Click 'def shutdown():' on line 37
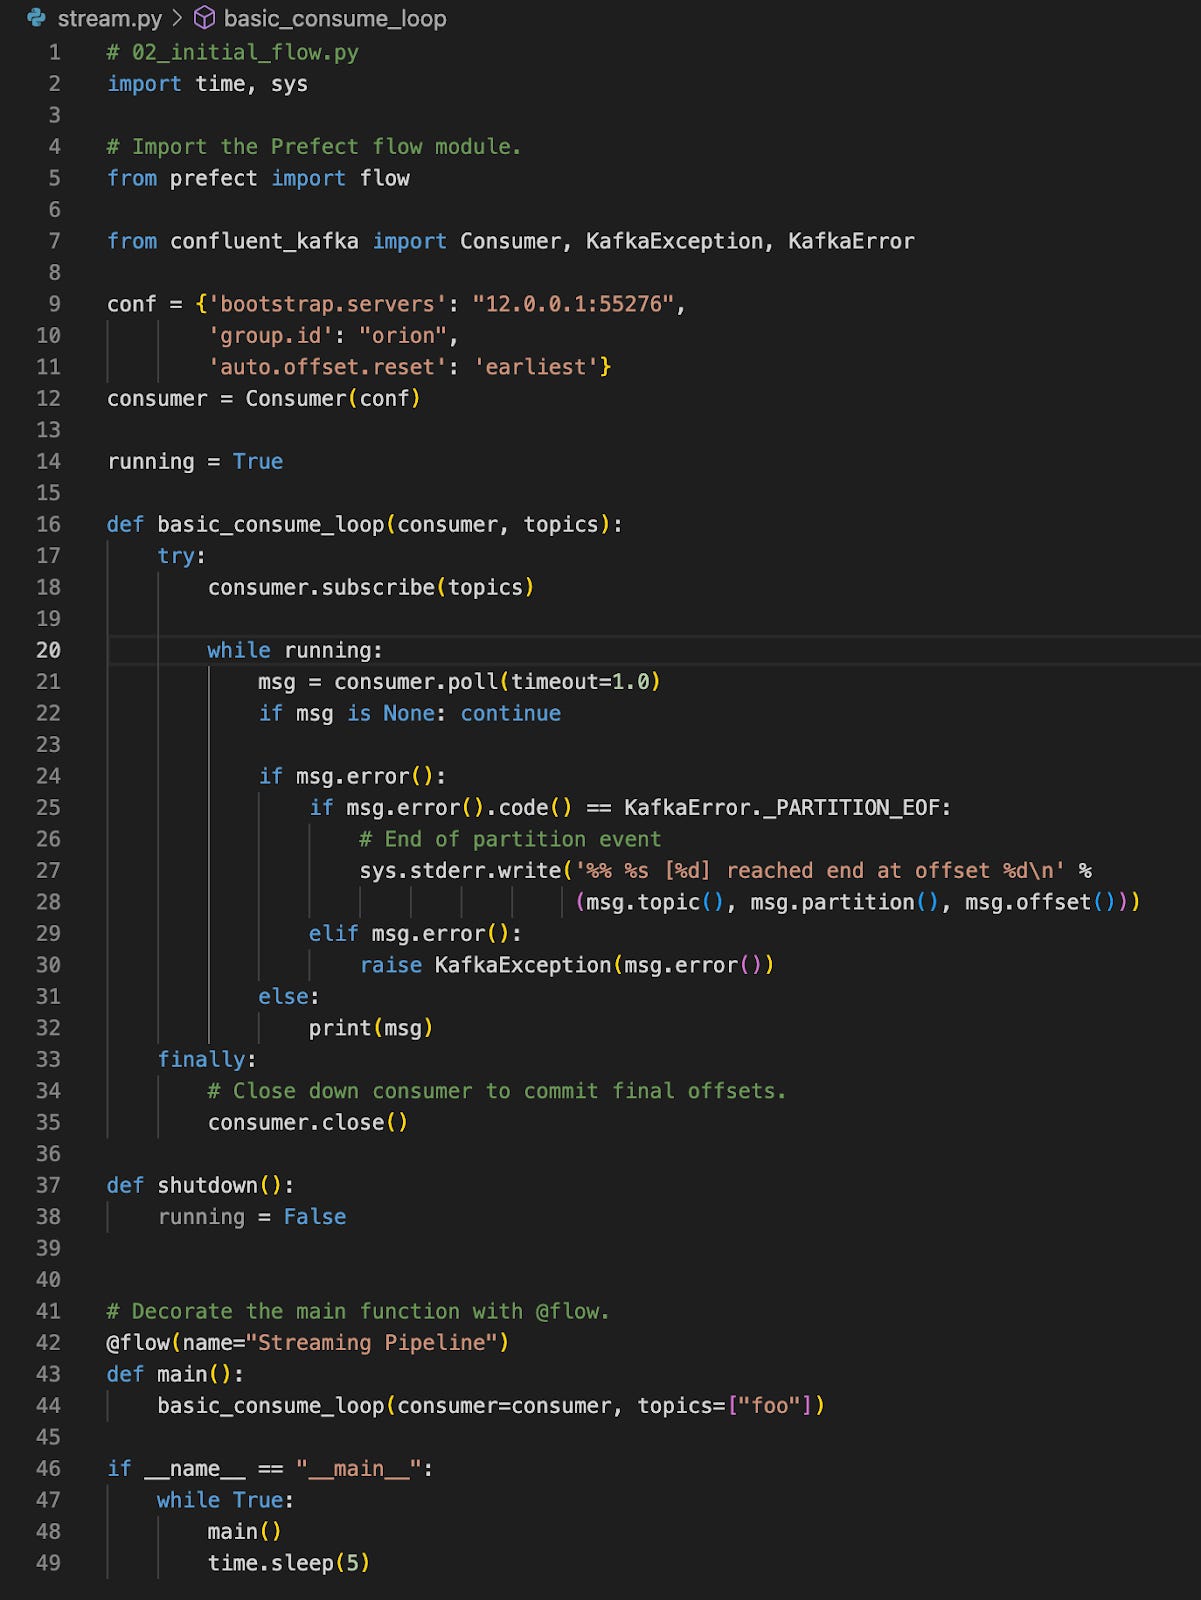This screenshot has height=1600, width=1201. tap(201, 1185)
